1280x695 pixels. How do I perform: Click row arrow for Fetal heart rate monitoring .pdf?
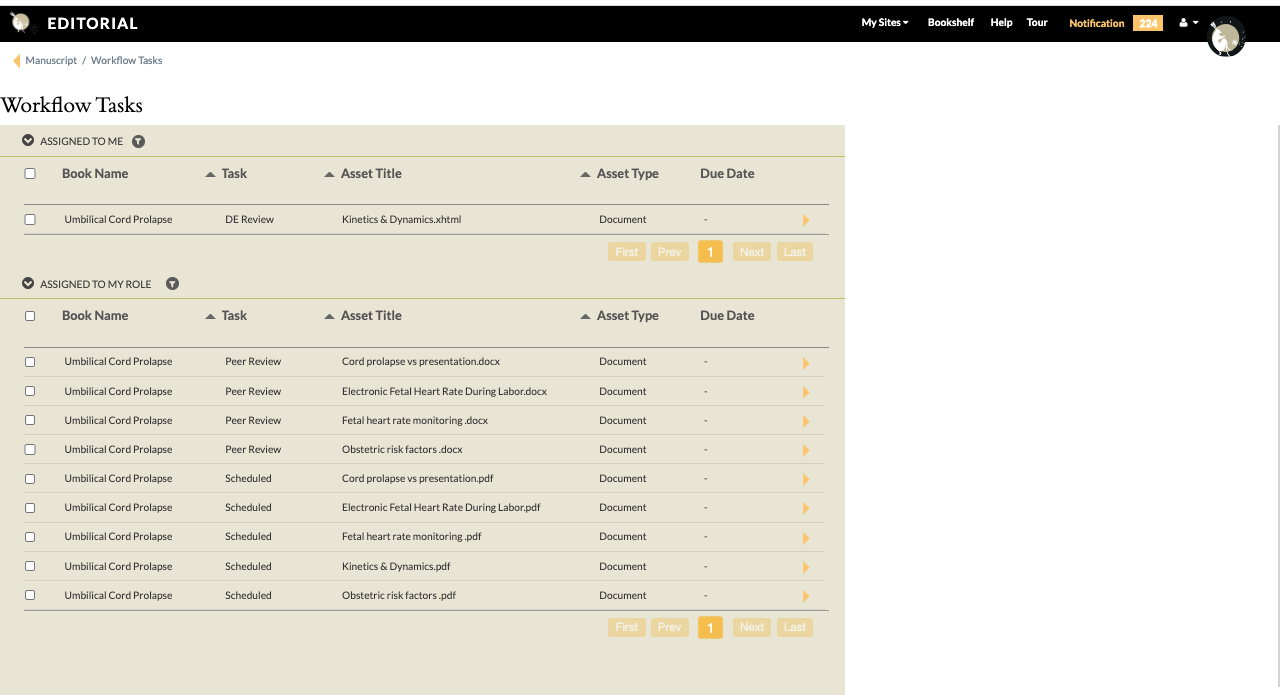(806, 538)
